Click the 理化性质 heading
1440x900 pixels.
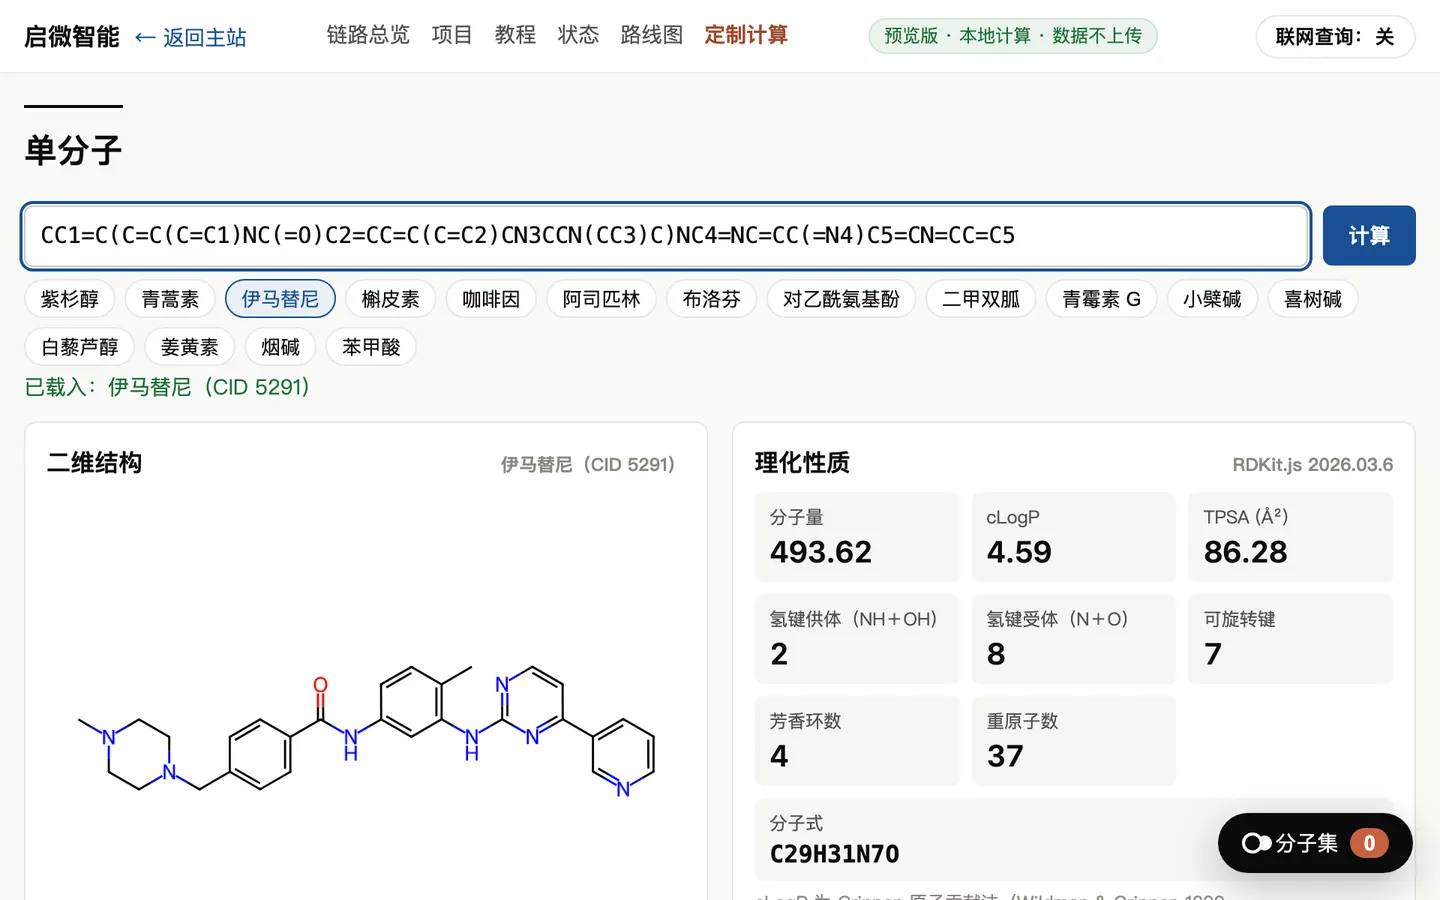[802, 463]
